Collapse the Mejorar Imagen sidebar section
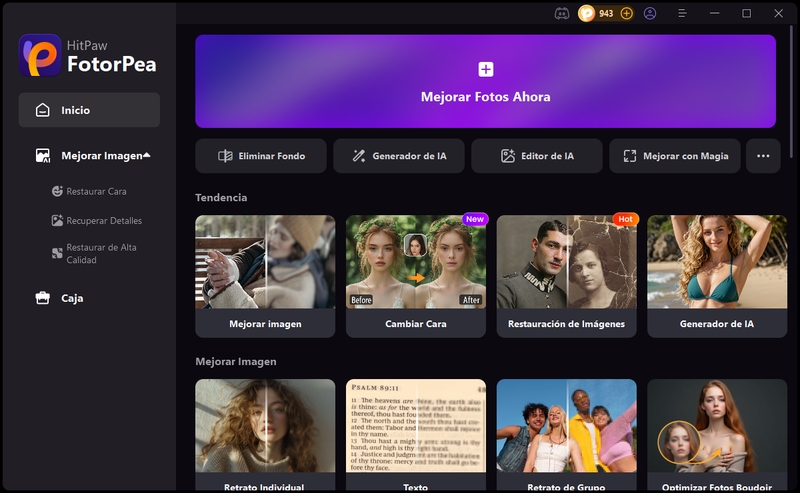Viewport: 800px width, 493px height. [x=147, y=156]
